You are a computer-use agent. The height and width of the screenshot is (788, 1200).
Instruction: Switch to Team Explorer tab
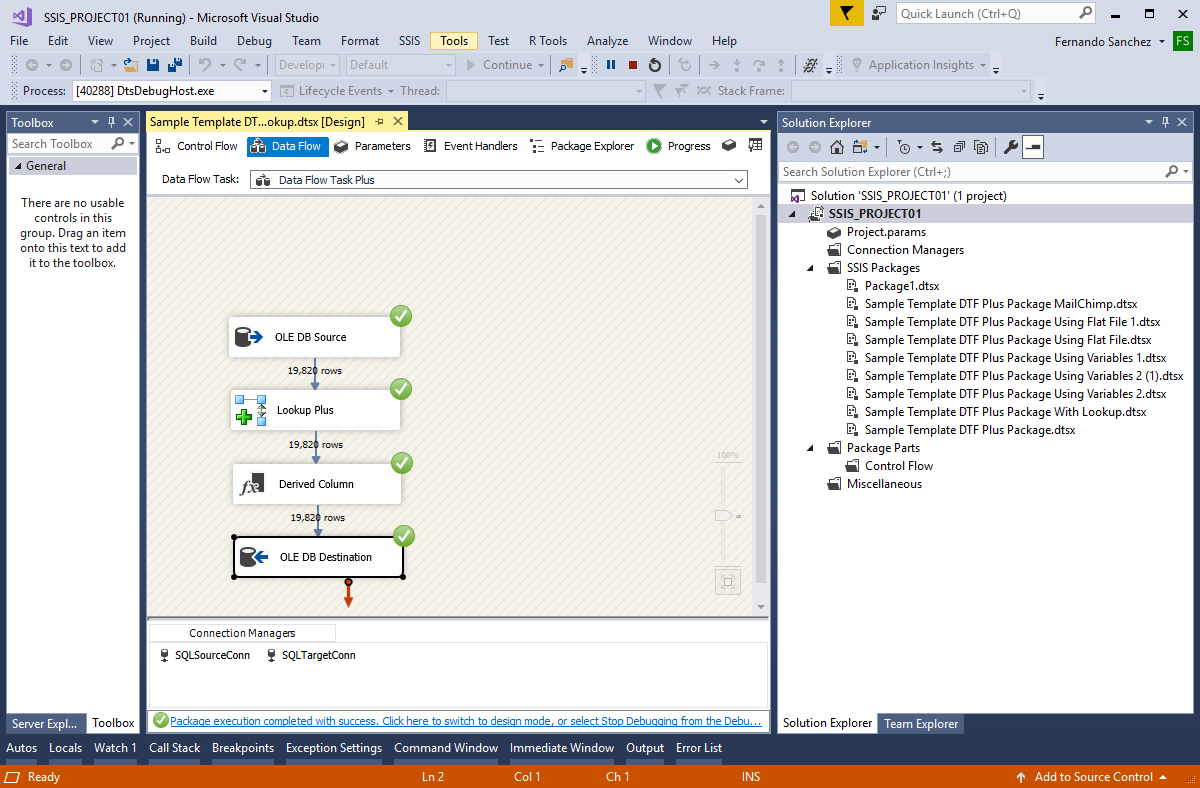921,723
